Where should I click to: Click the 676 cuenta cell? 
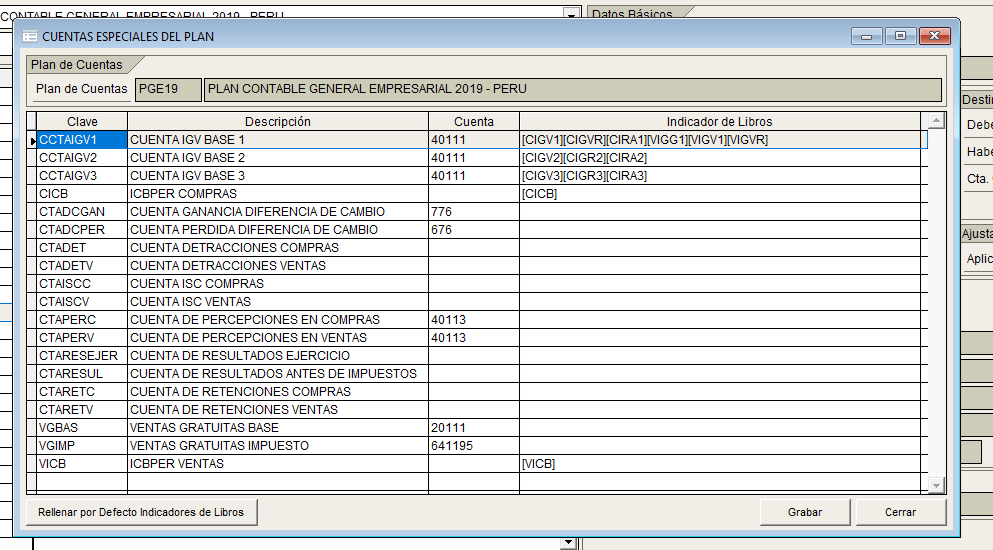[x=474, y=230]
